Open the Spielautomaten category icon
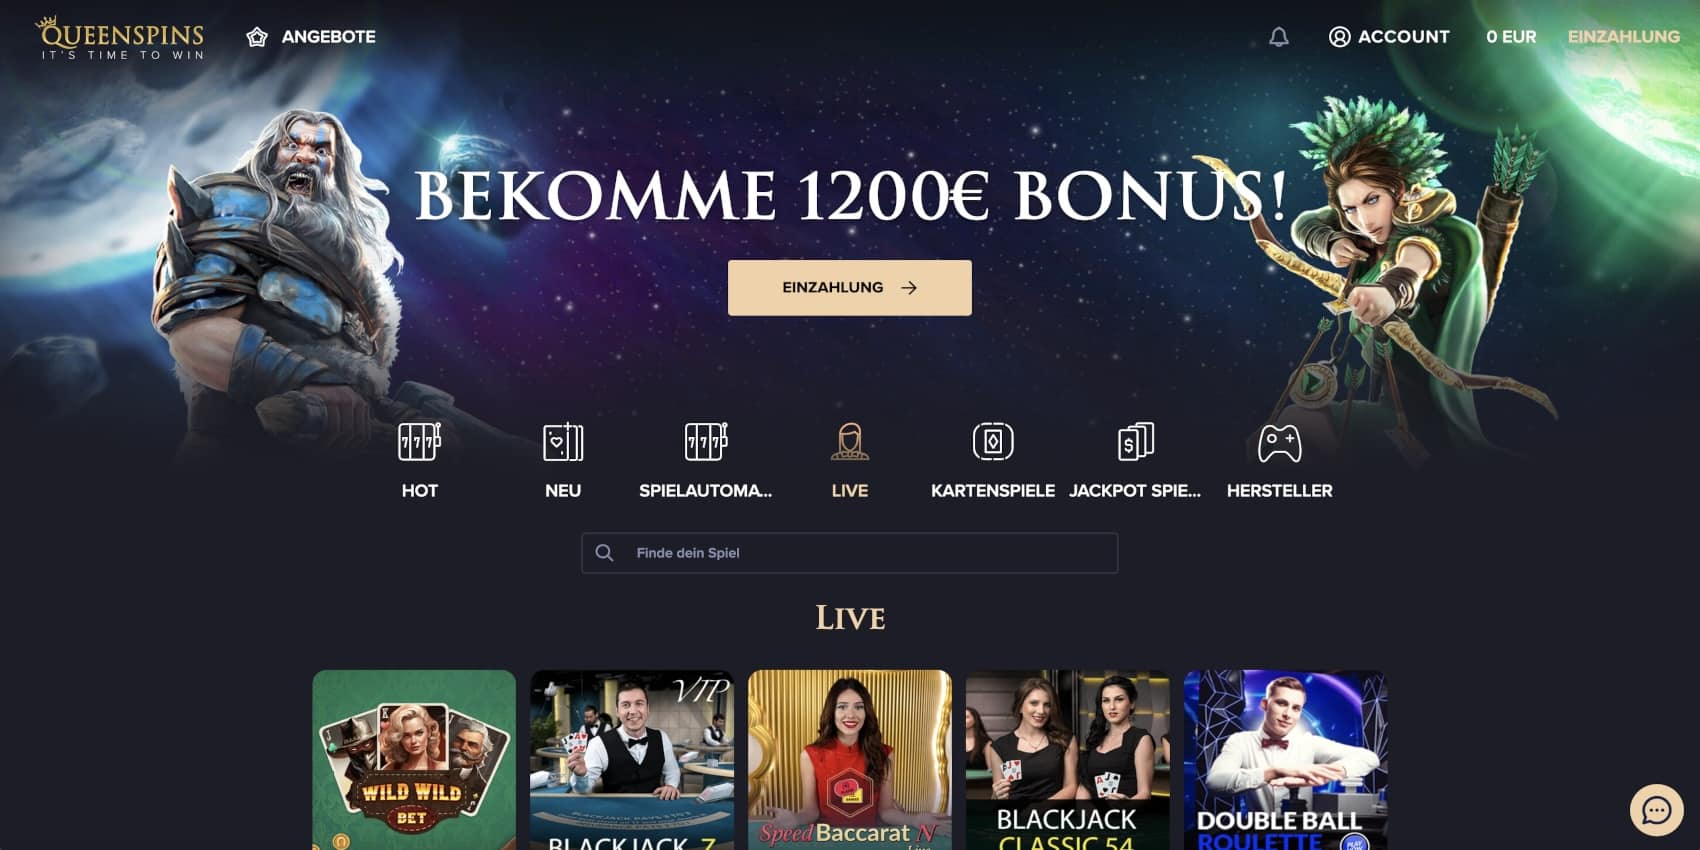This screenshot has width=1700, height=850. pyautogui.click(x=706, y=441)
